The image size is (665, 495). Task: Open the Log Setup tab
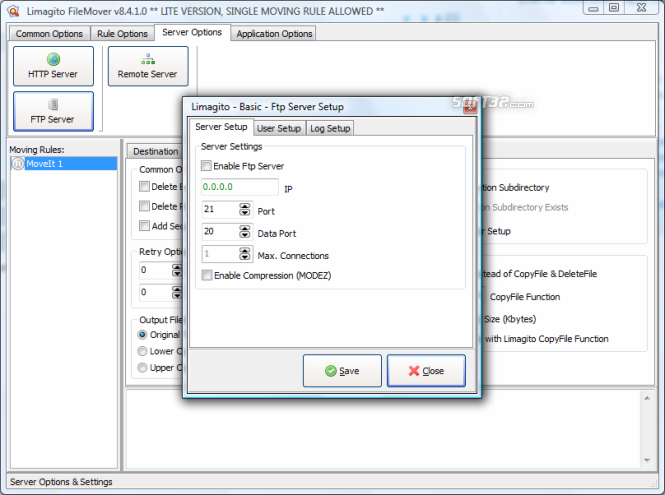coord(330,128)
